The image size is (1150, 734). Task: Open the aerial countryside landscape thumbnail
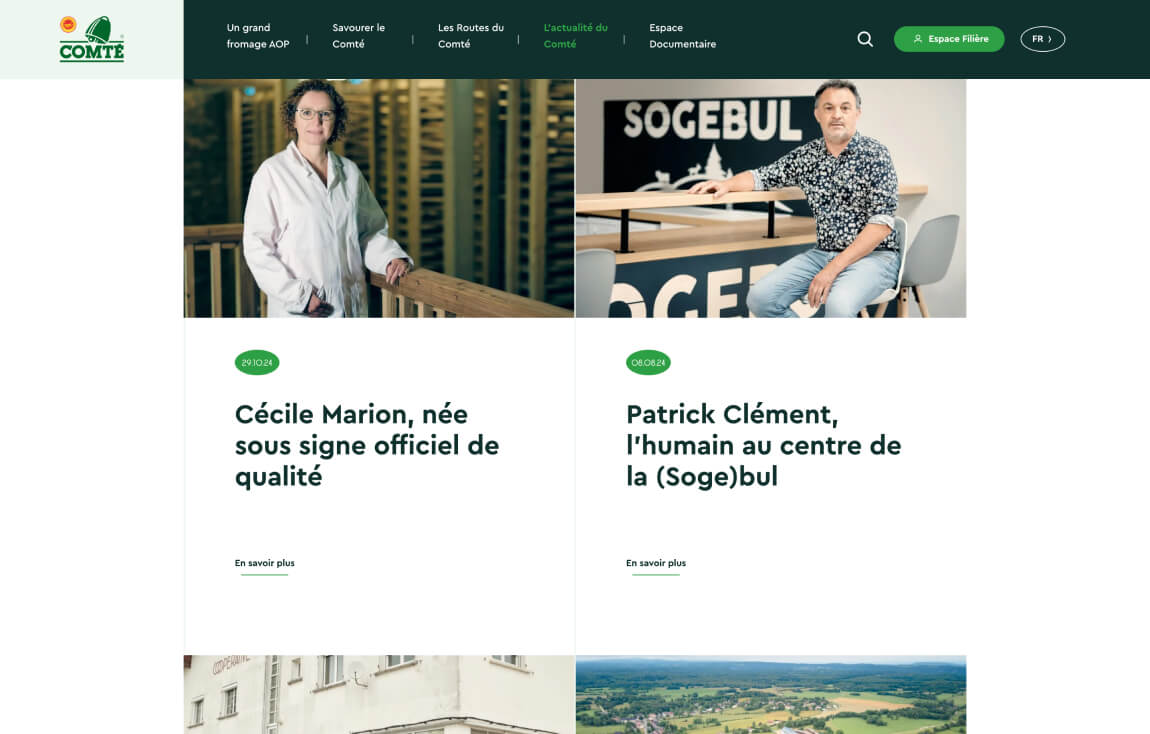tap(771, 694)
